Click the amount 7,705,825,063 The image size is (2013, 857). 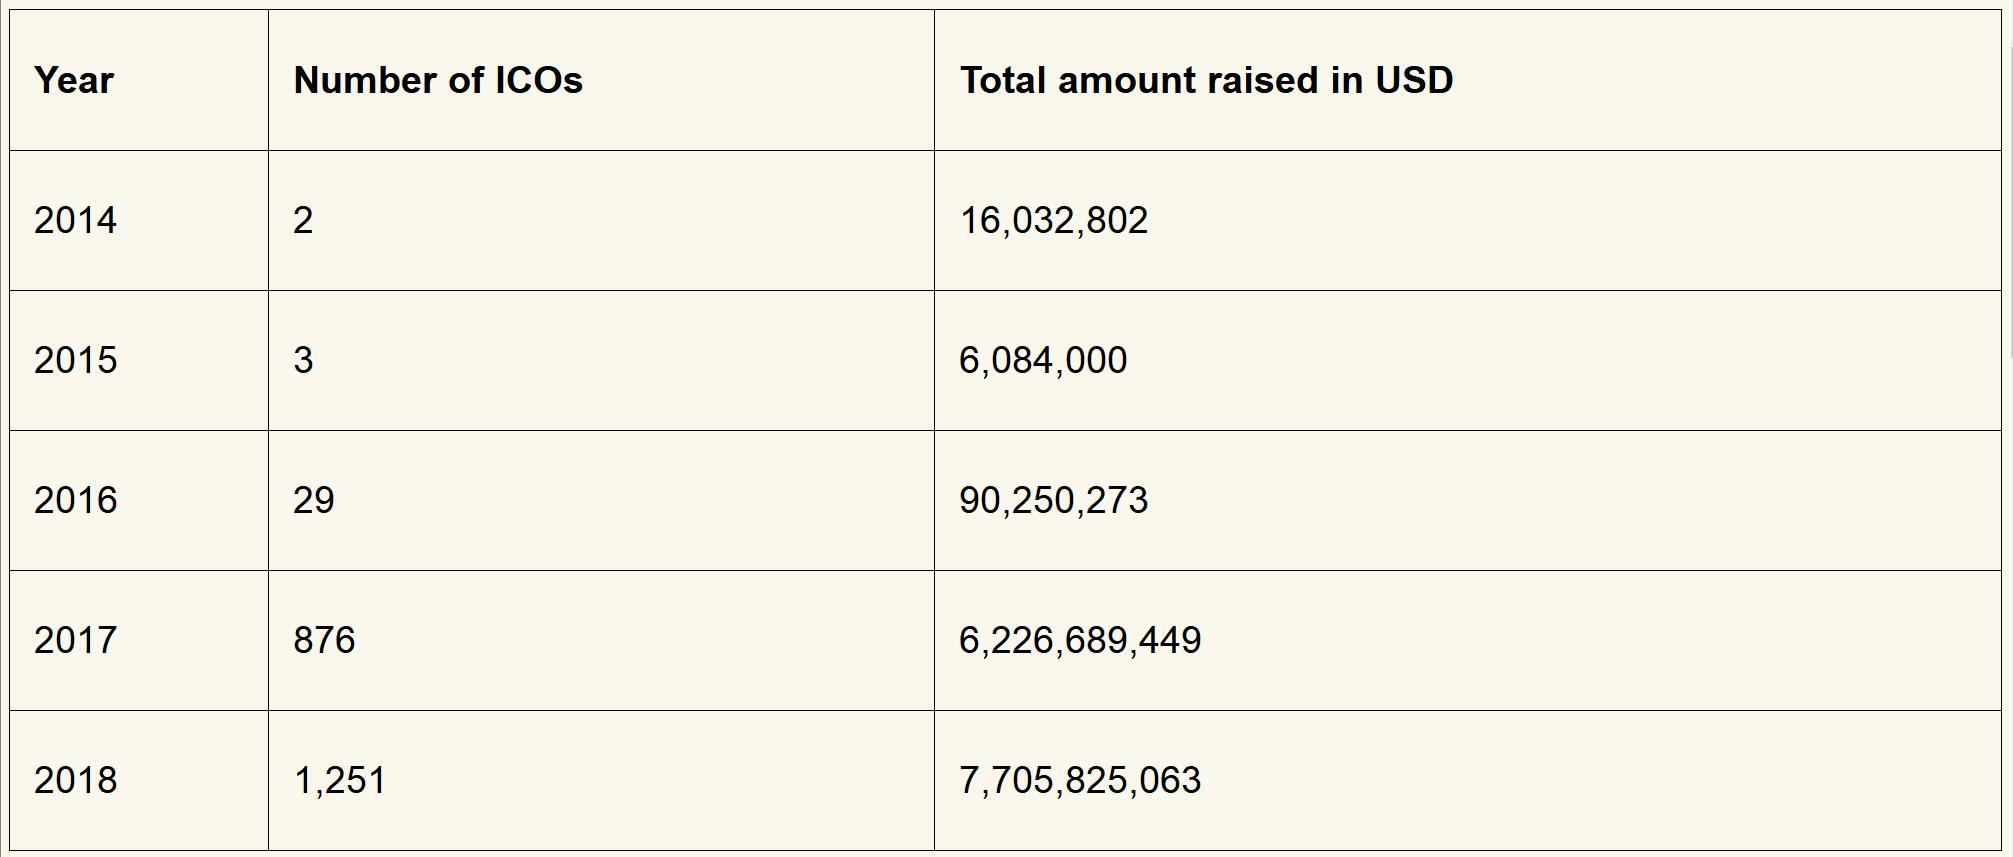[x=1080, y=780]
